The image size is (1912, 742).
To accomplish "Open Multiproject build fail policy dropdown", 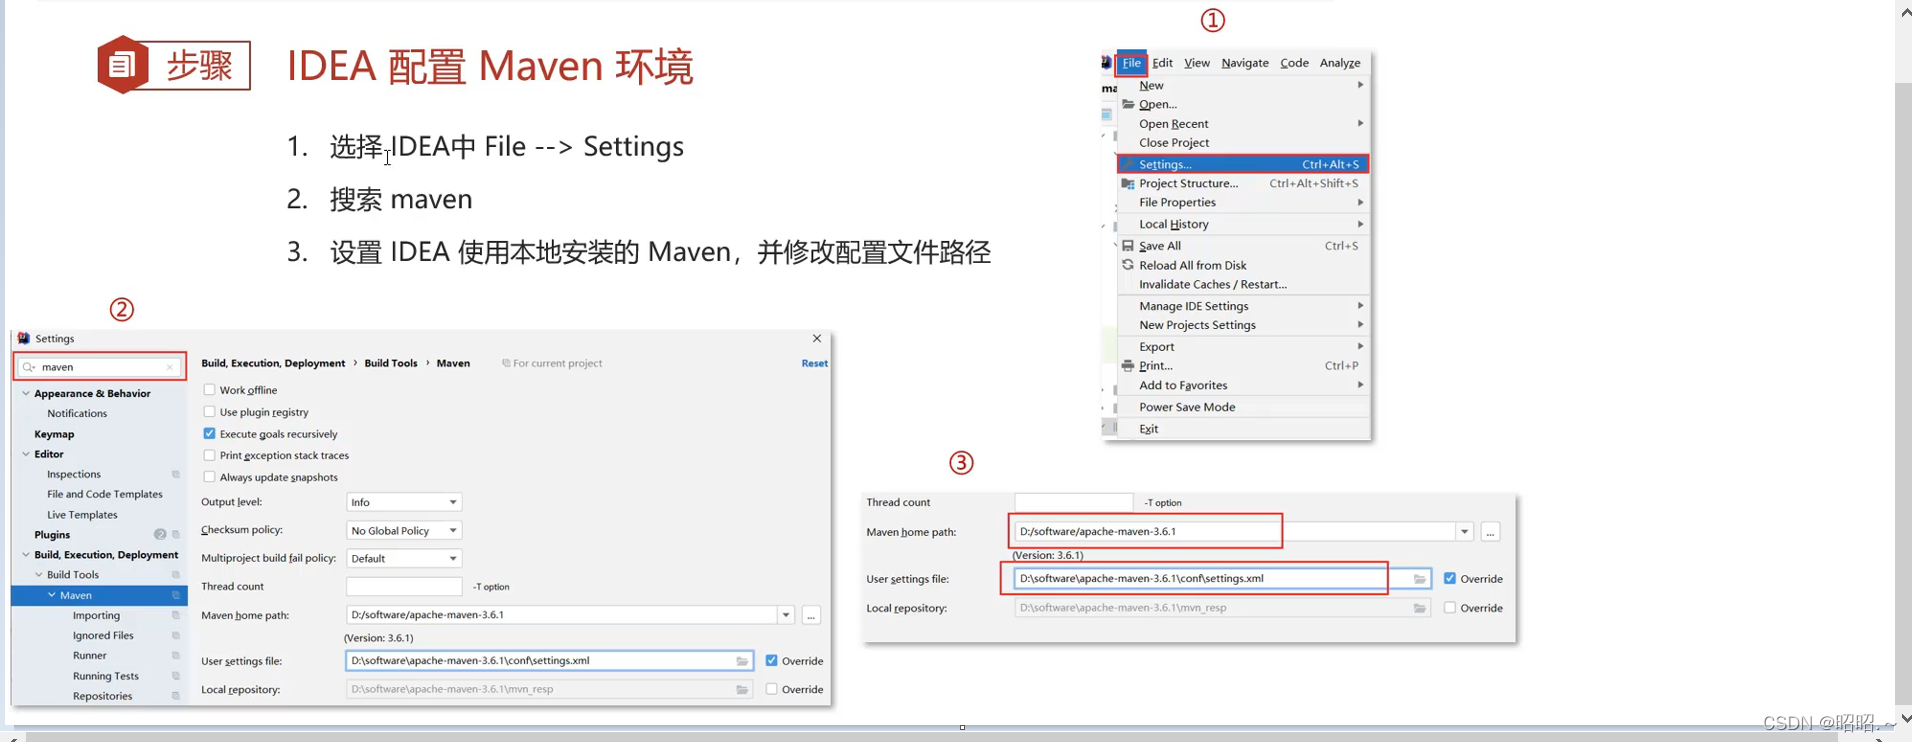I will (404, 558).
